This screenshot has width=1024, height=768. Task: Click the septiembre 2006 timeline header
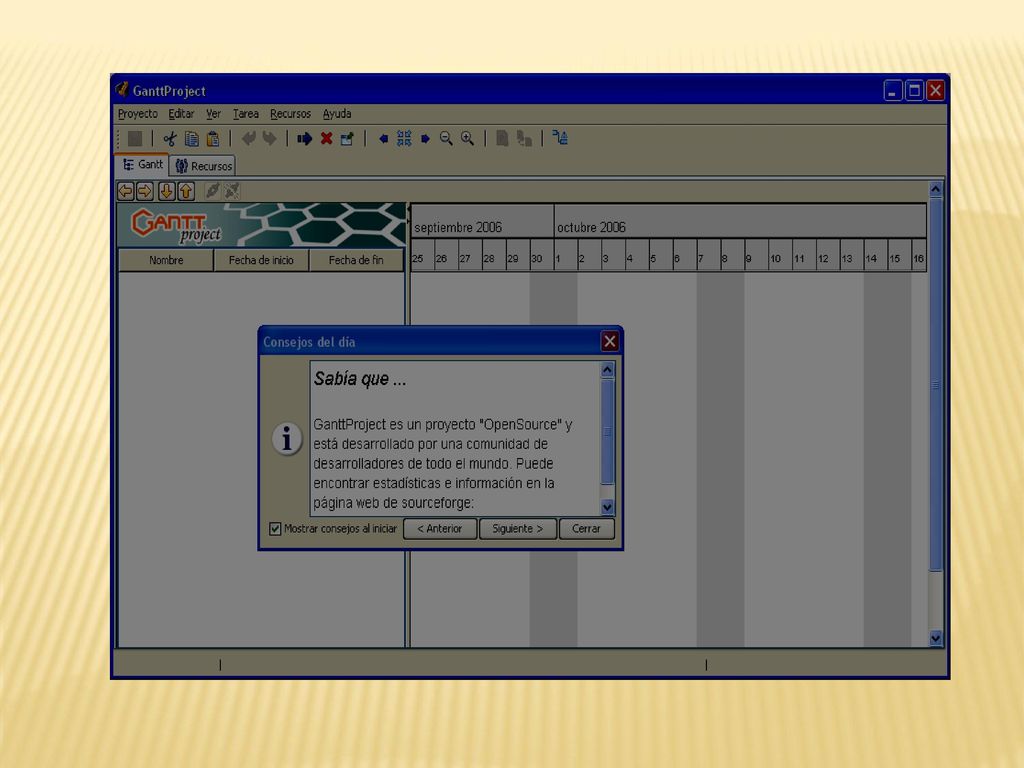482,221
